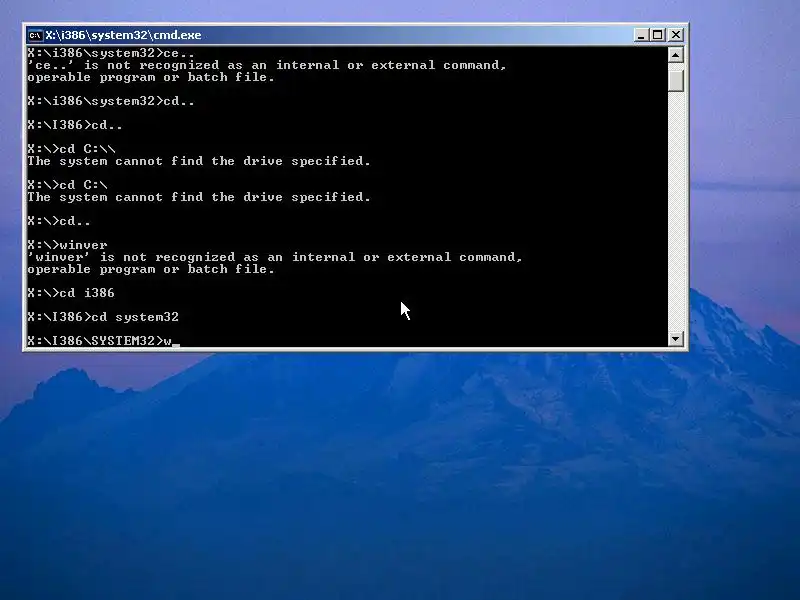Maximize the command prompt window
This screenshot has height=600, width=800.
coord(658,35)
